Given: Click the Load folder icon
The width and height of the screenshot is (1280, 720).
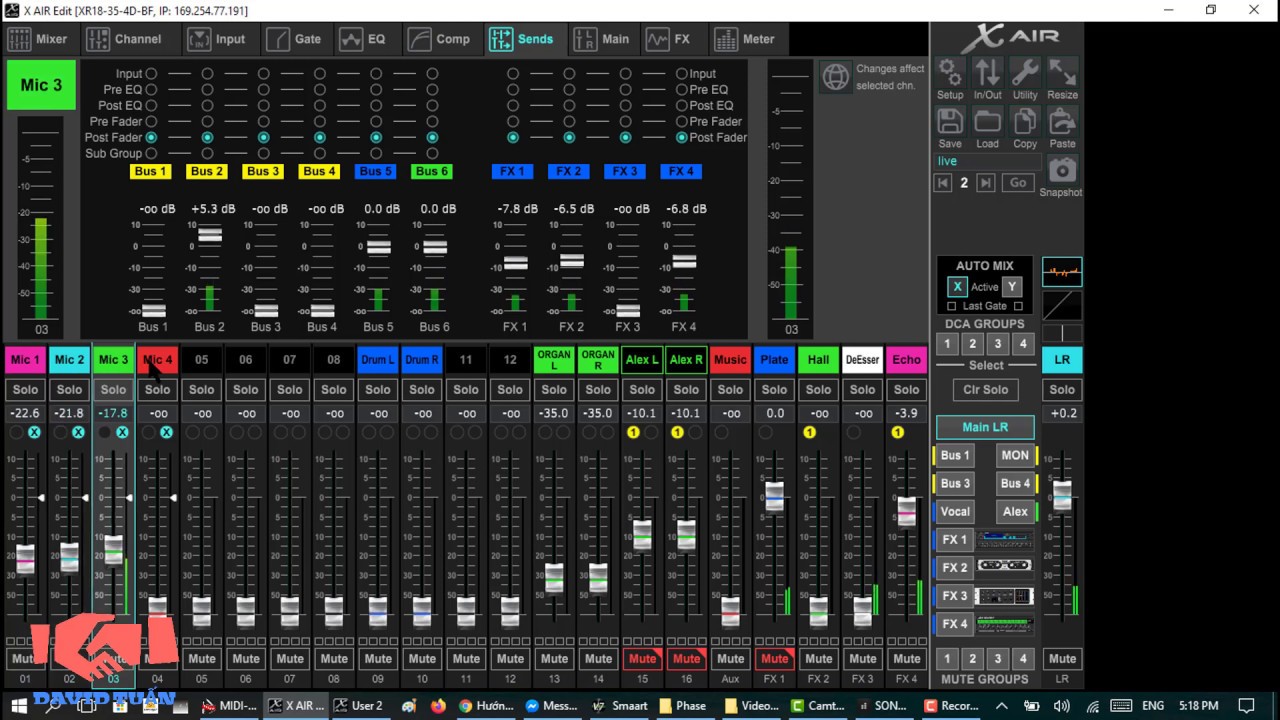Looking at the screenshot, I should coord(987,121).
